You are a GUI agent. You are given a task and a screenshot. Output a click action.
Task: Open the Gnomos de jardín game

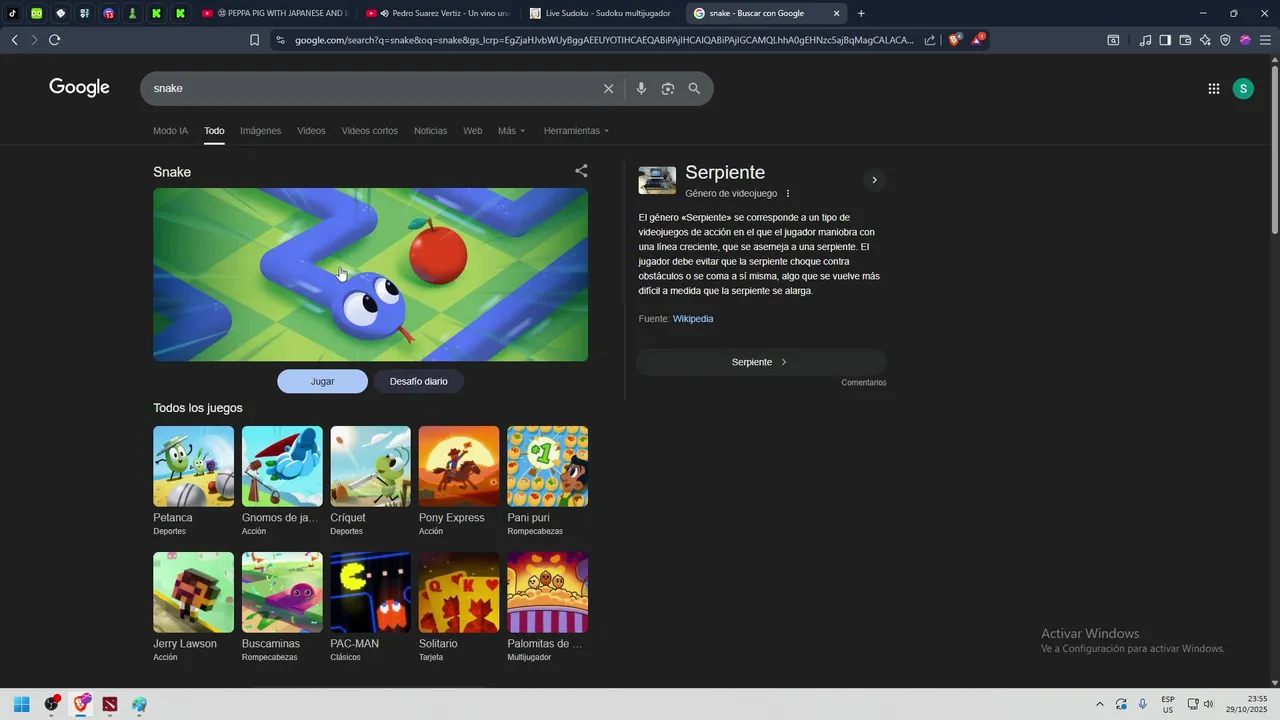tap(282, 467)
